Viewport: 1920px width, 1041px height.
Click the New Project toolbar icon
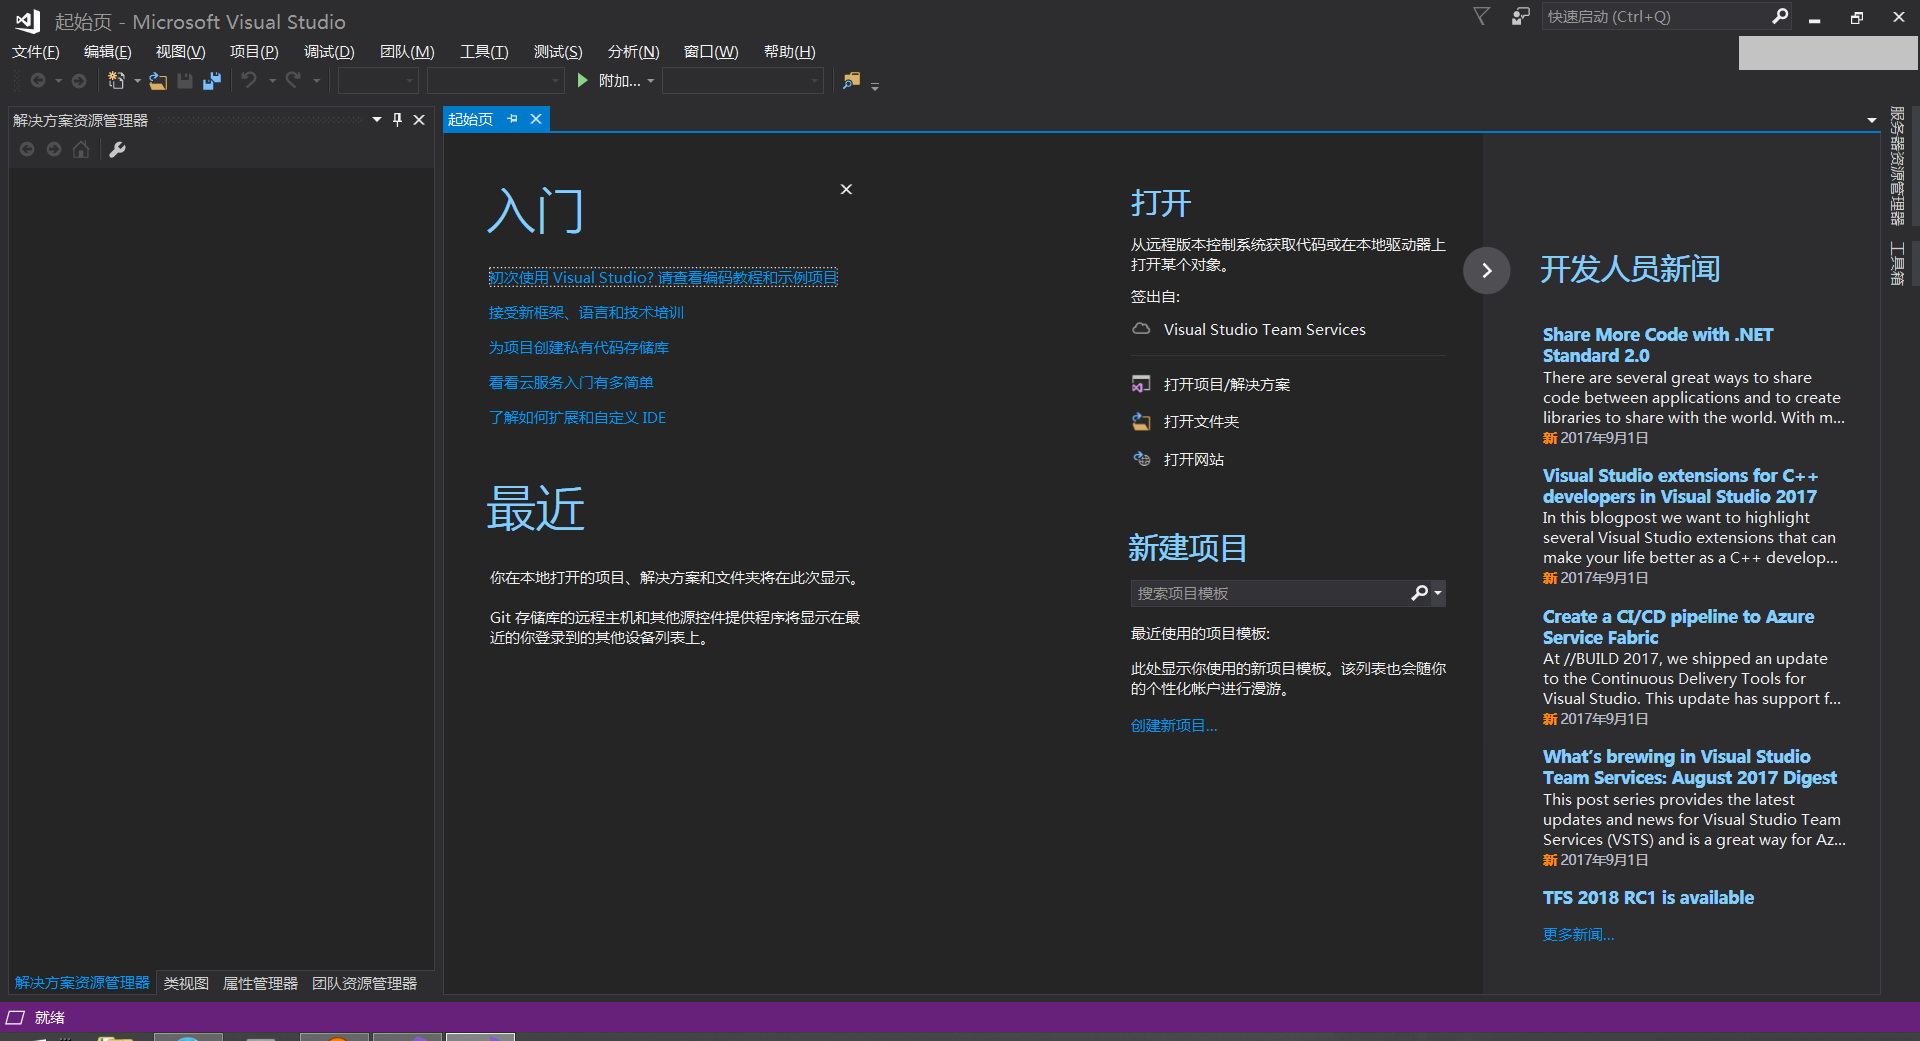click(x=117, y=81)
